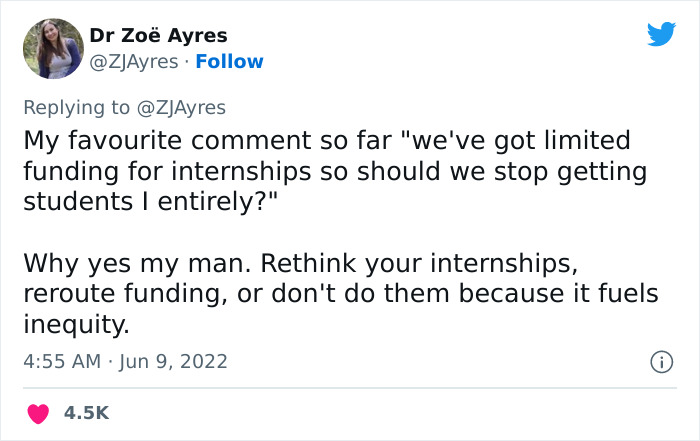Image resolution: width=700 pixels, height=441 pixels.
Task: Click the "students I entirely?" line
Action: [151, 201]
